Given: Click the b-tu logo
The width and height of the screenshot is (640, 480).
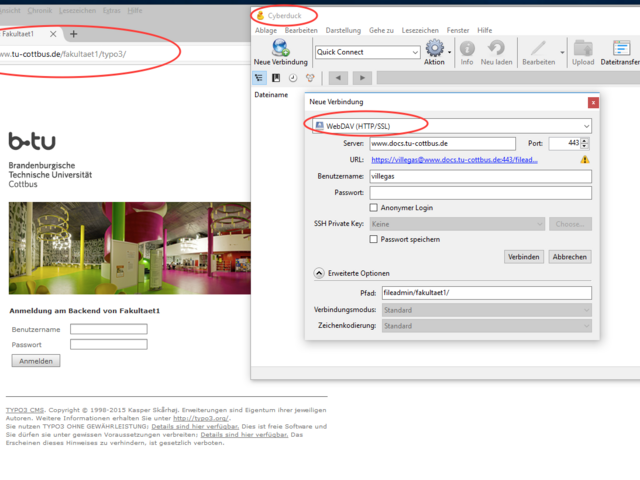Looking at the screenshot, I should tap(32, 141).
